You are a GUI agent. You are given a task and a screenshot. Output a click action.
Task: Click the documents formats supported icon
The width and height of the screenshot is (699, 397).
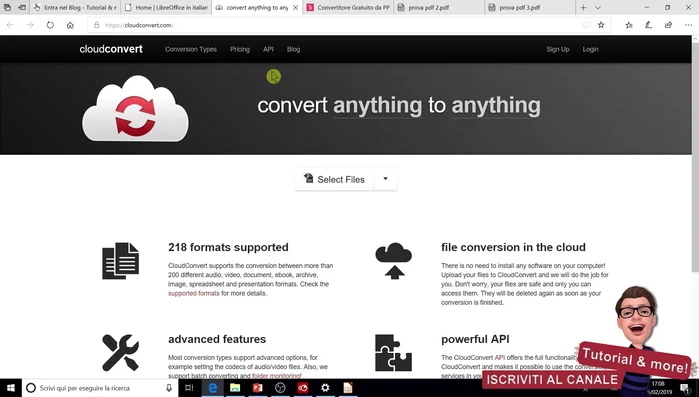pyautogui.click(x=120, y=261)
